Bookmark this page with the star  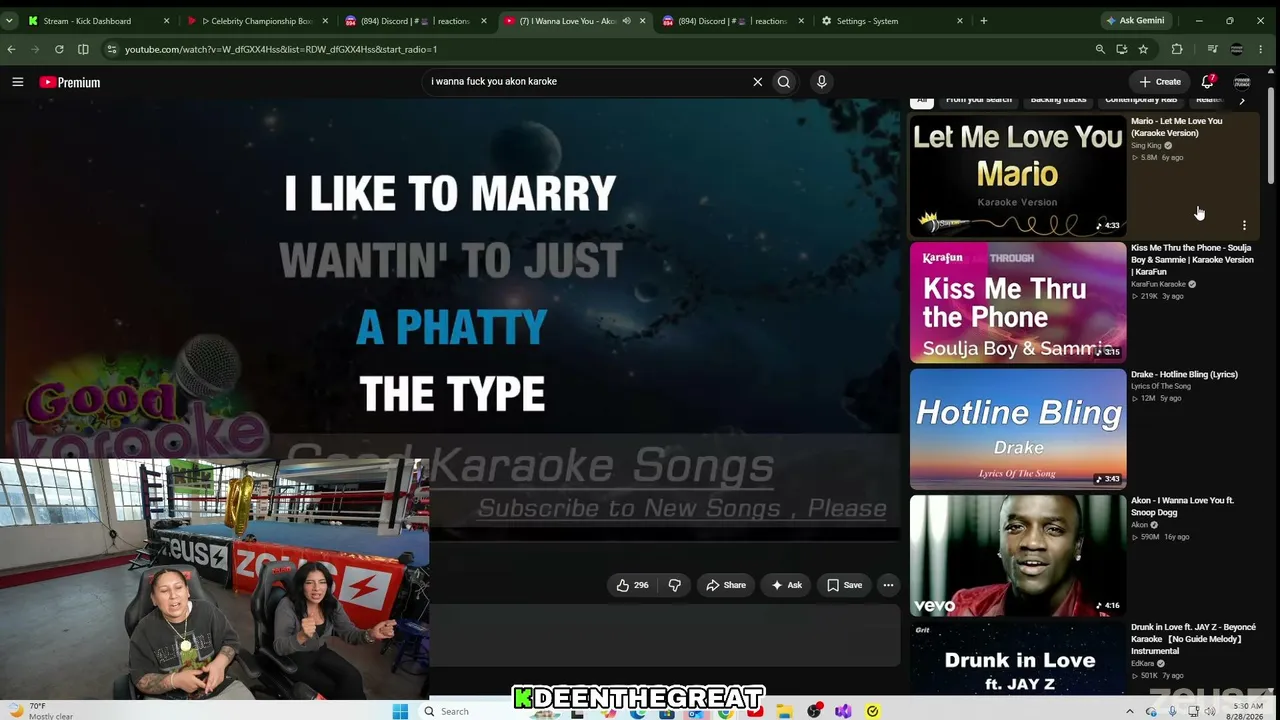coord(1143,49)
